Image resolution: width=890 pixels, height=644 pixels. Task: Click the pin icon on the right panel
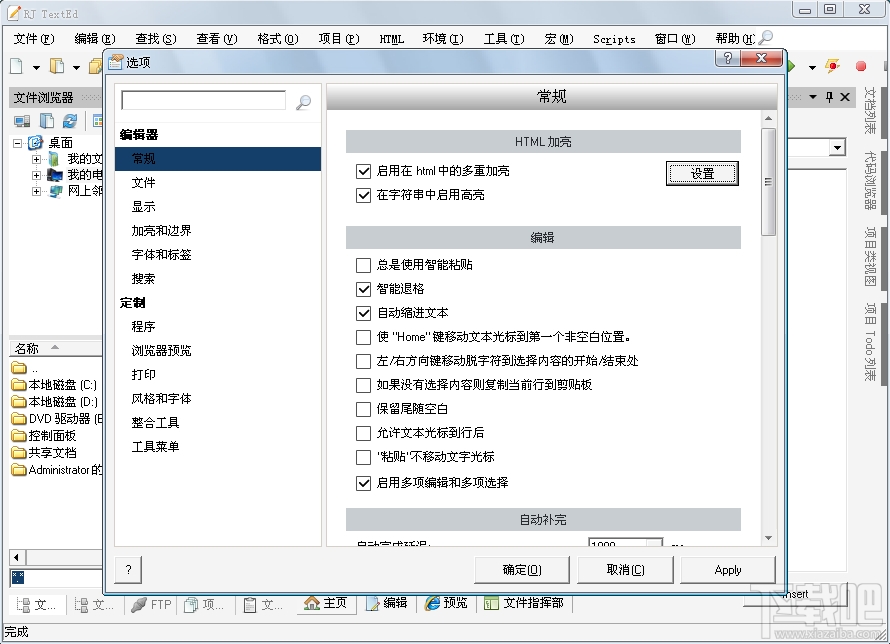click(x=829, y=97)
